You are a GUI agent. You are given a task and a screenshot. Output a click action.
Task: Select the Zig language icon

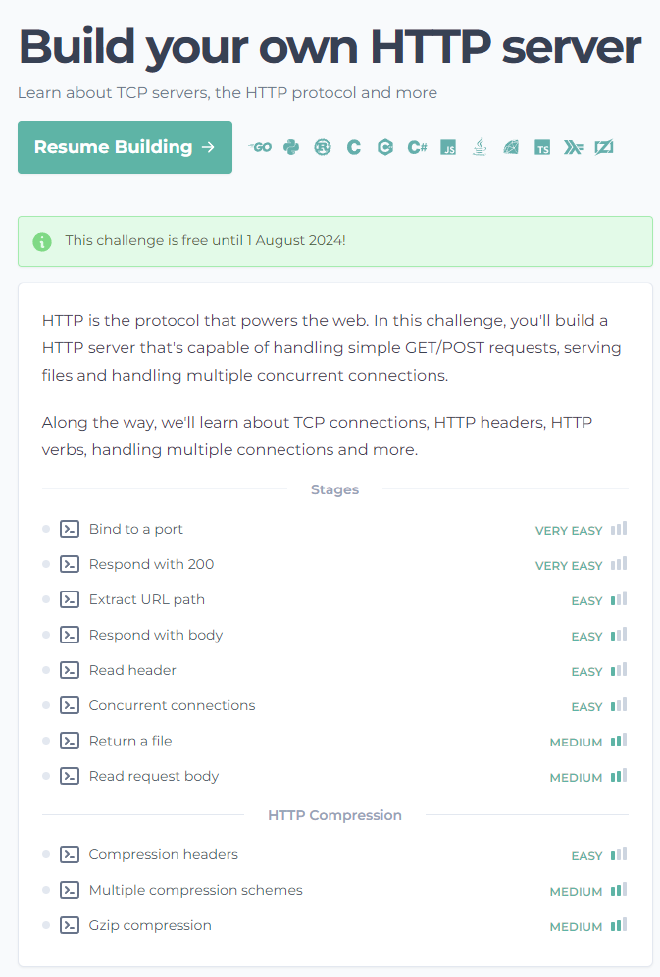pos(604,146)
